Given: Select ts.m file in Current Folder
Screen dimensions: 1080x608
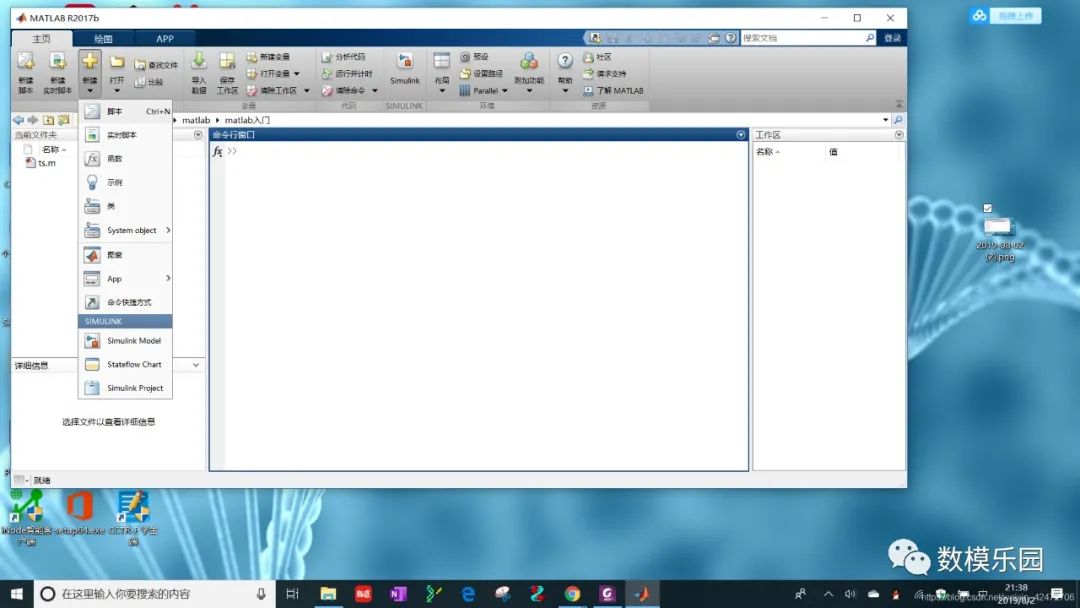Looking at the screenshot, I should point(41,163).
